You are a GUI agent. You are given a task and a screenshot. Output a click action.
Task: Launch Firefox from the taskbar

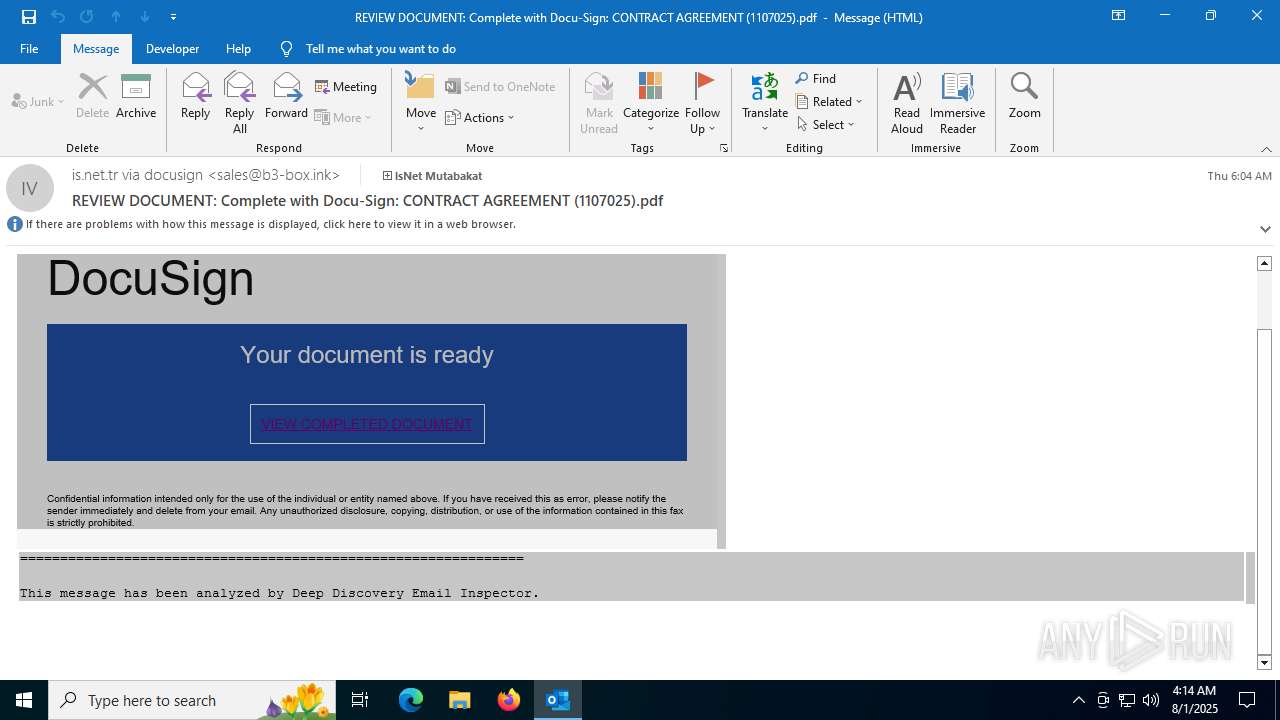509,700
